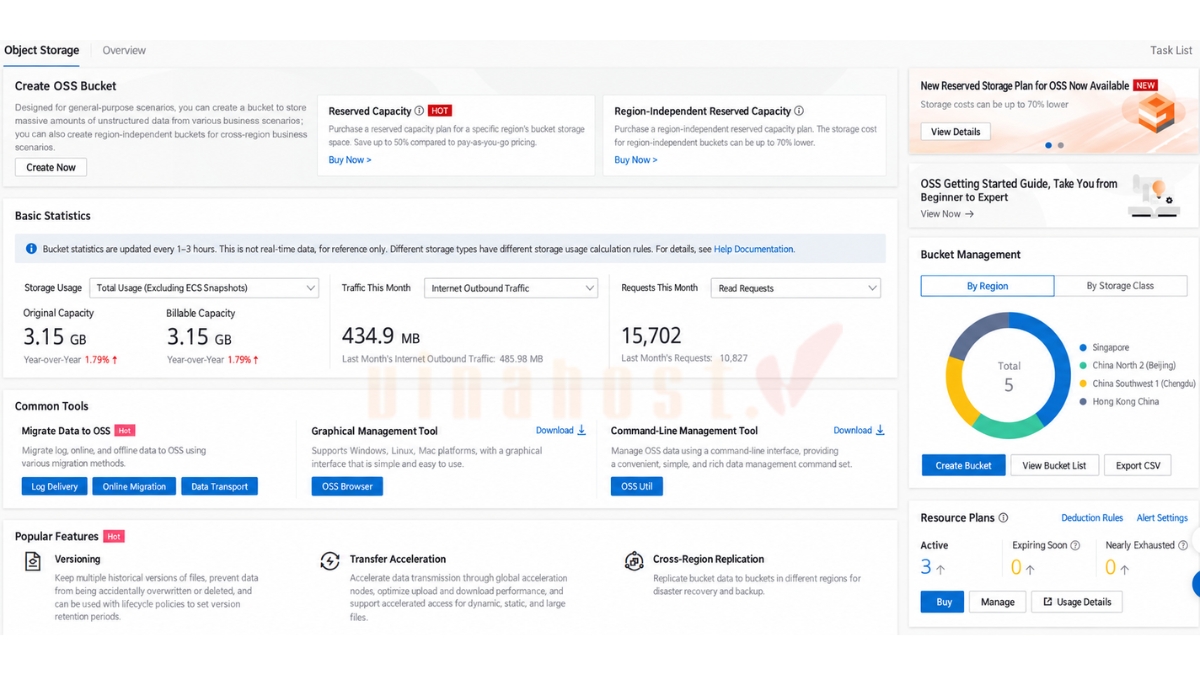Viewport: 1200px width, 675px height.
Task: Open the Storage Usage dropdown
Action: coord(204,288)
